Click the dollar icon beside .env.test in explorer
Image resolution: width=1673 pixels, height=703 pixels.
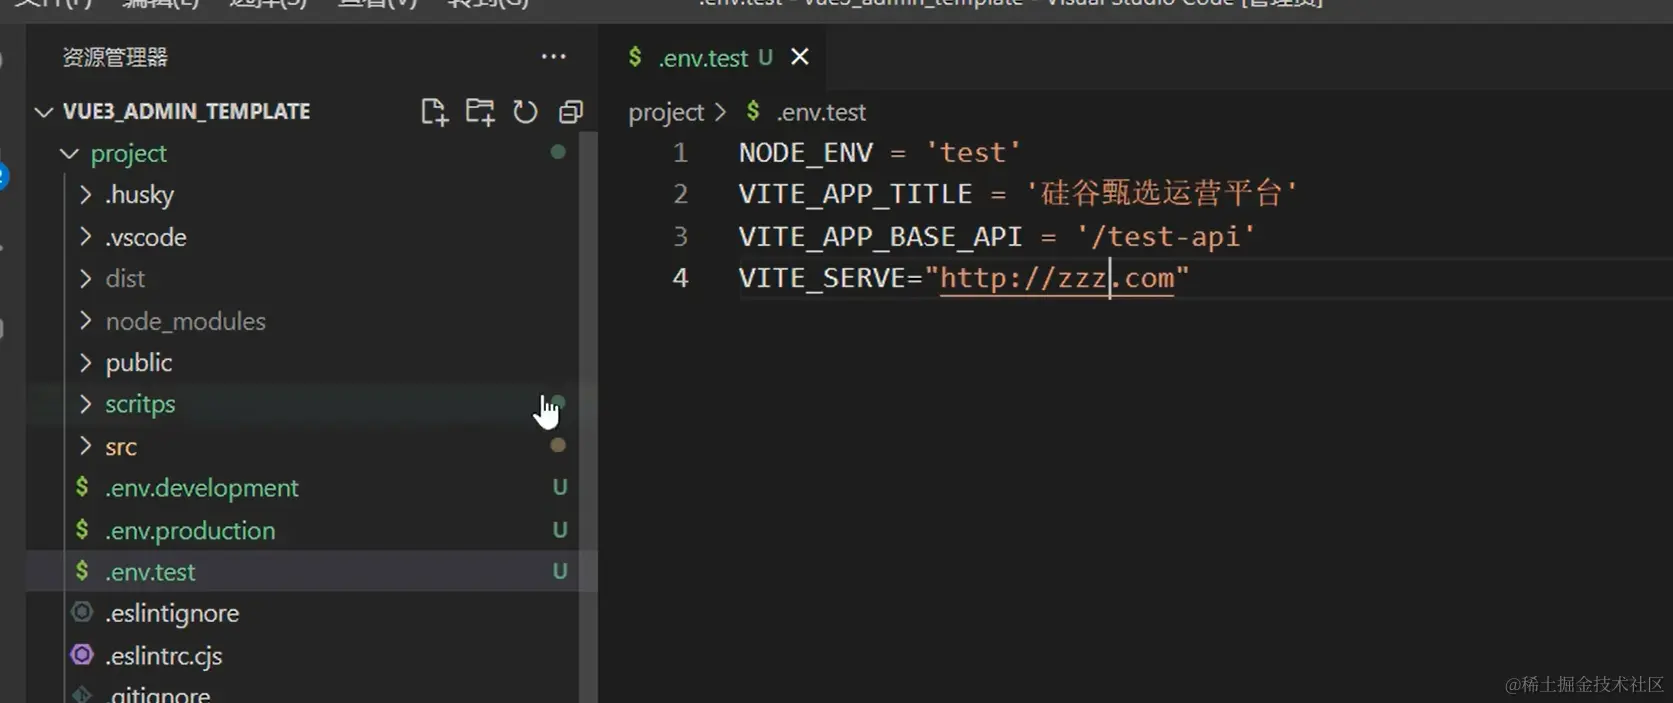(82, 571)
